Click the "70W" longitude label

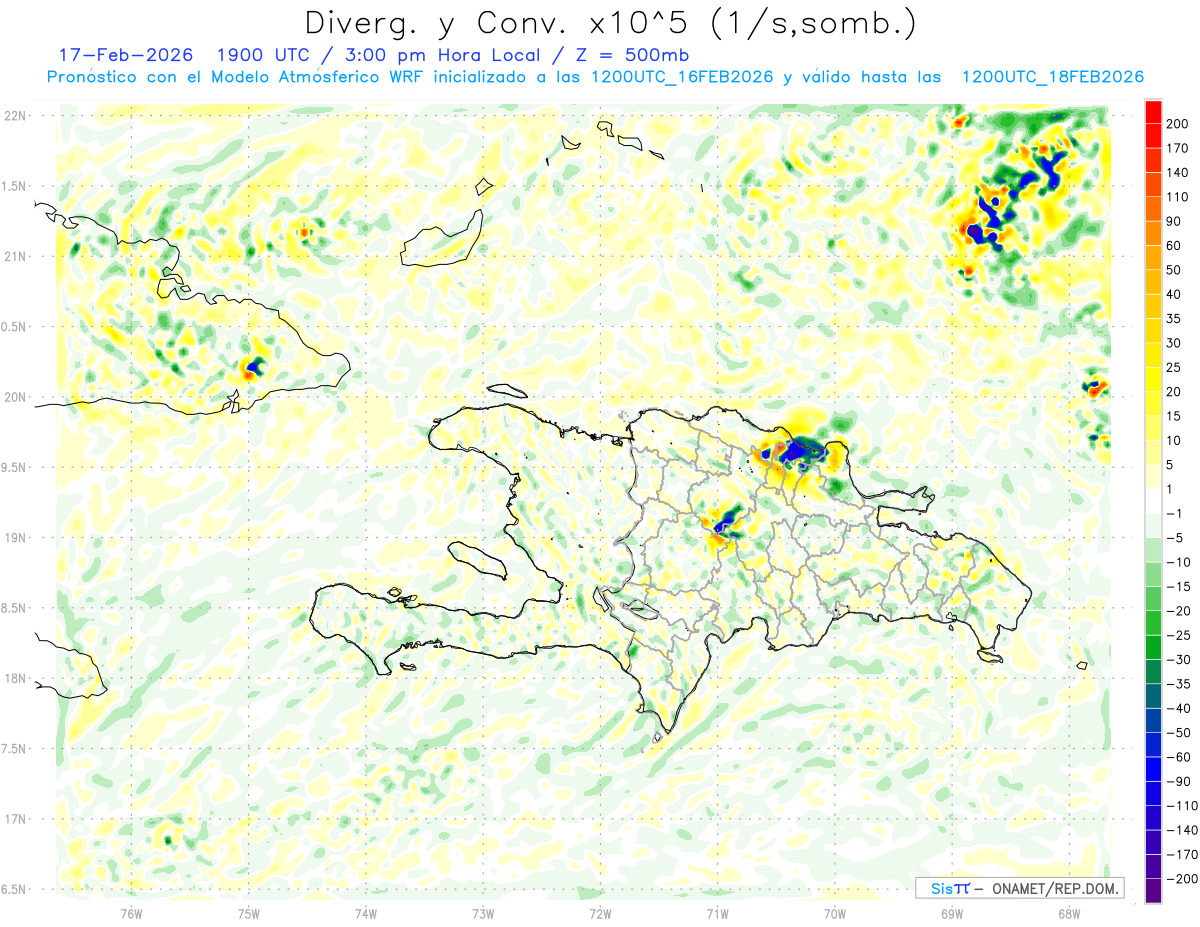click(x=835, y=912)
